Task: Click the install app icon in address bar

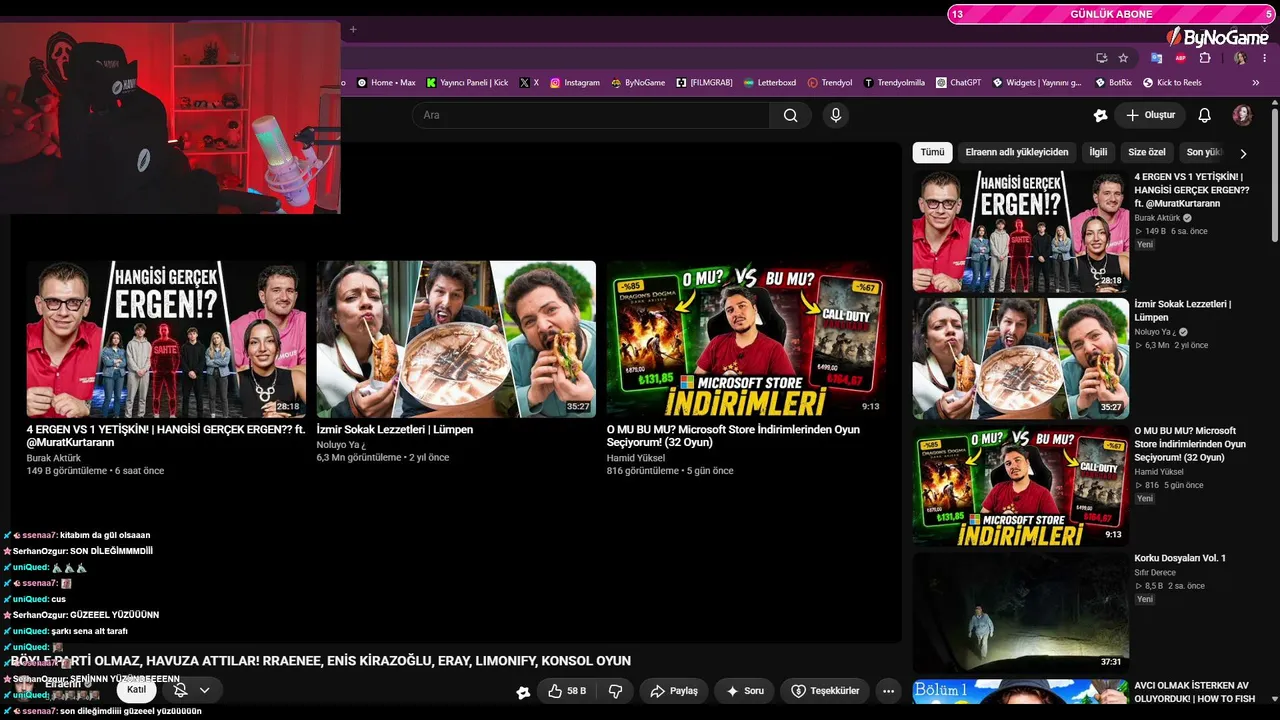Action: point(1101,58)
